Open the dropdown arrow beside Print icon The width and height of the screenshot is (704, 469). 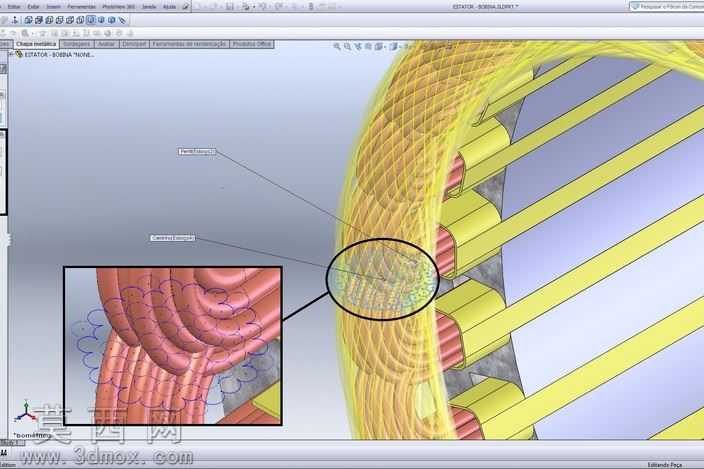(x=254, y=7)
